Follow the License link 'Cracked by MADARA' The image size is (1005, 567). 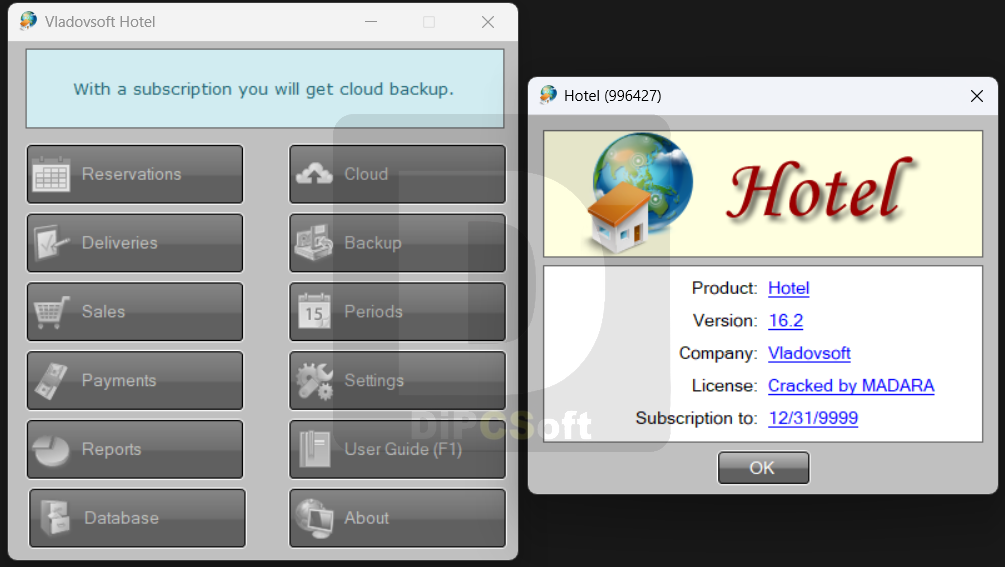pos(851,386)
